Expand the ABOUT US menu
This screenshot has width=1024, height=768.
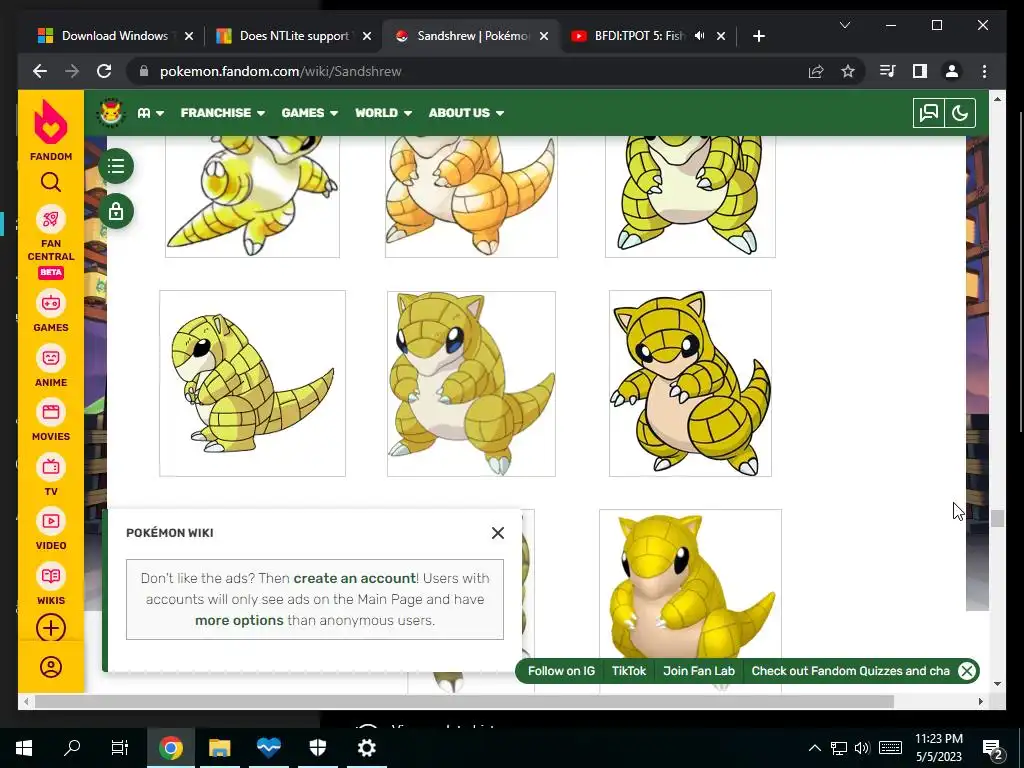click(466, 113)
